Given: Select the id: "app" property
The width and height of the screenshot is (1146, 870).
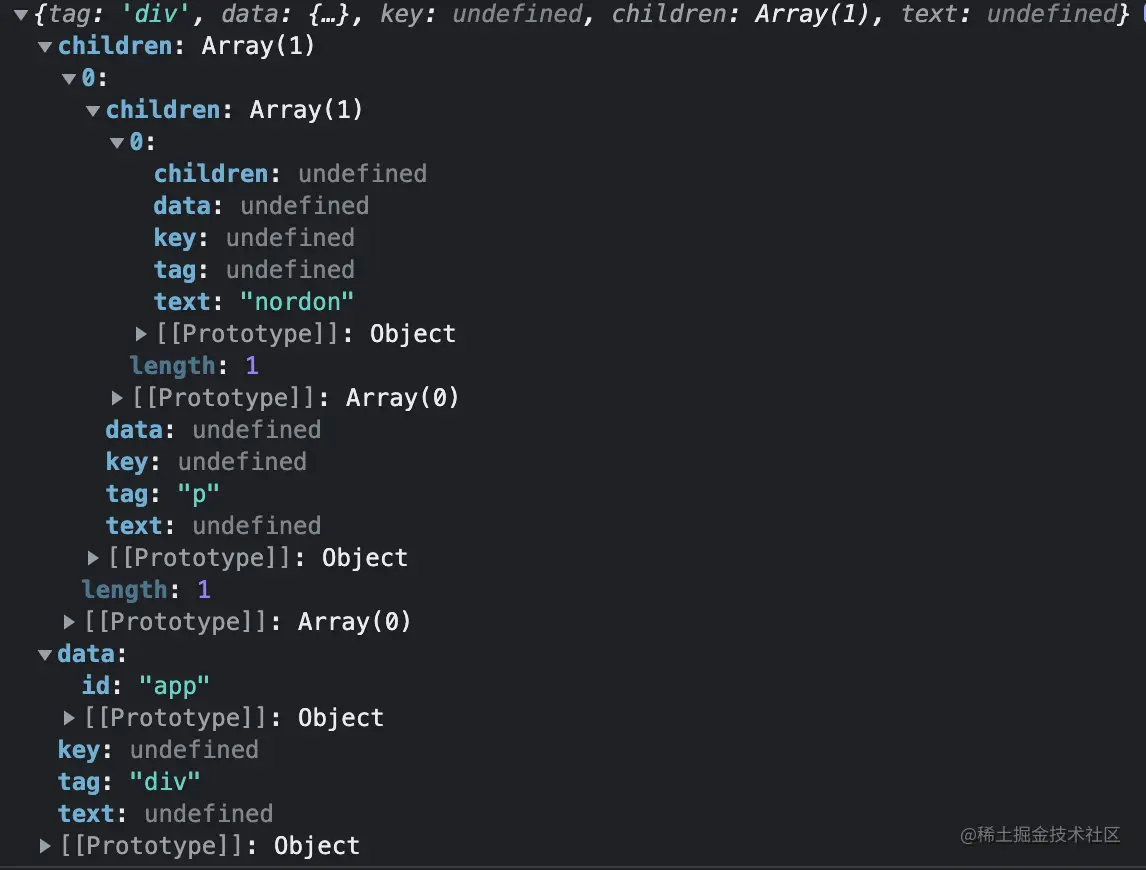Looking at the screenshot, I should [x=146, y=686].
